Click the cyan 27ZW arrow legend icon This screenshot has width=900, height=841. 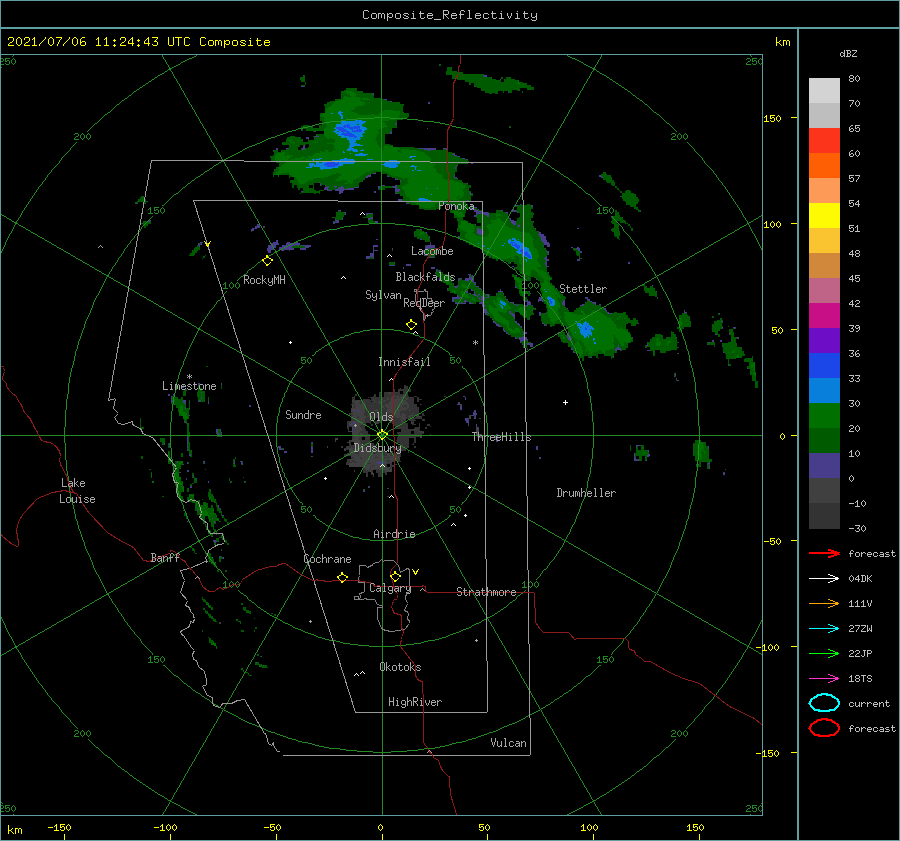click(x=824, y=629)
